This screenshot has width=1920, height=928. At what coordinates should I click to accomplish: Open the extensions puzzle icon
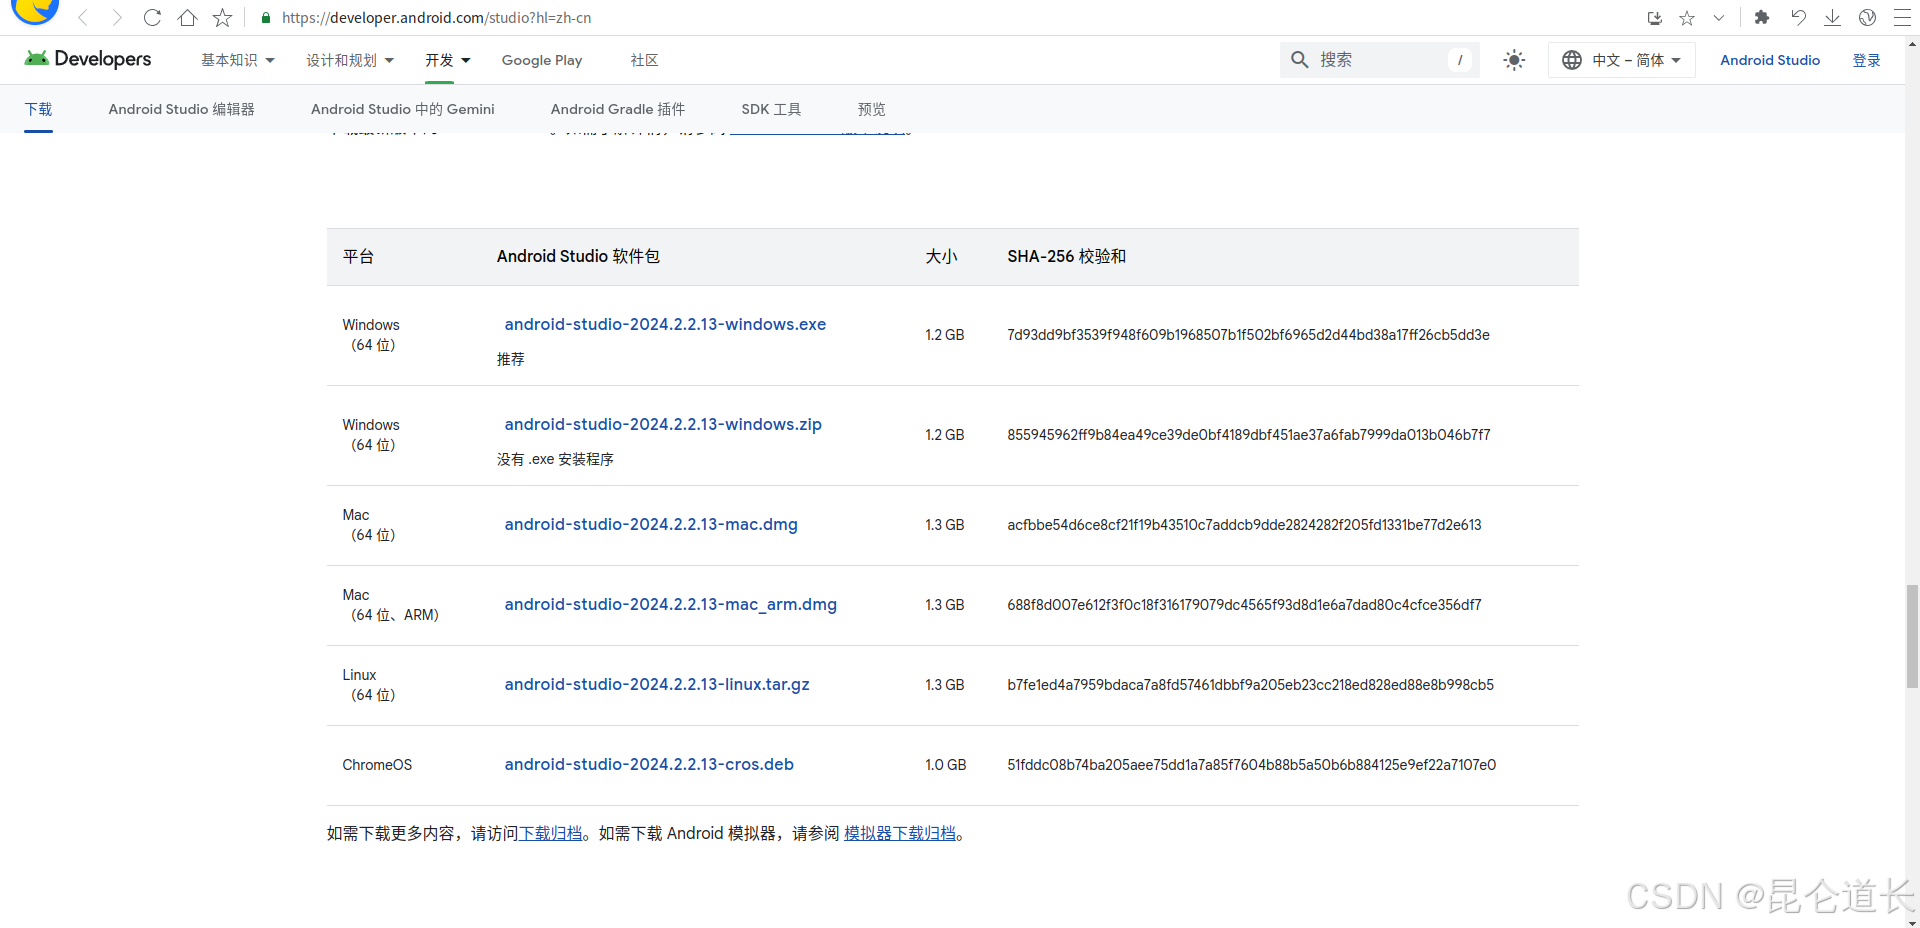(x=1762, y=18)
